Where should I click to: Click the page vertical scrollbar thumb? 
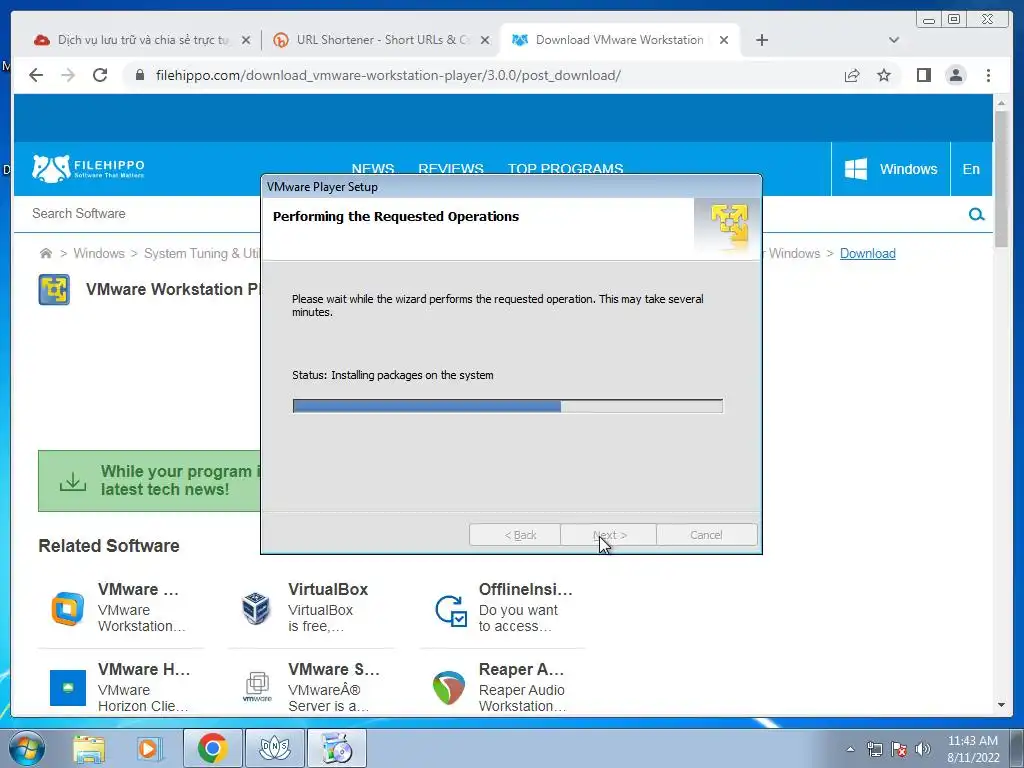(1001, 179)
